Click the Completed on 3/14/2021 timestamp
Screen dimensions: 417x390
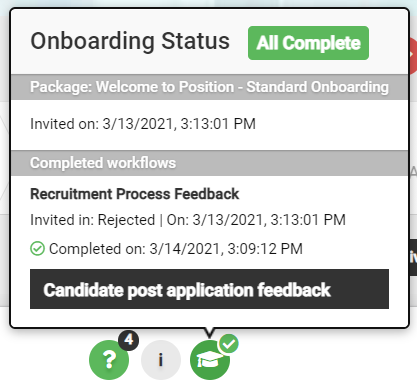(176, 249)
